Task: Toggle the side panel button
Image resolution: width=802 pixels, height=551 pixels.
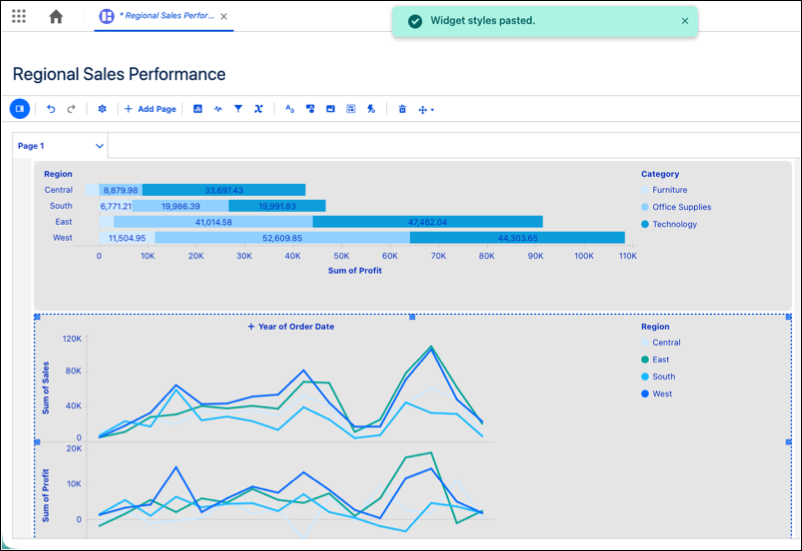Action: click(x=20, y=108)
